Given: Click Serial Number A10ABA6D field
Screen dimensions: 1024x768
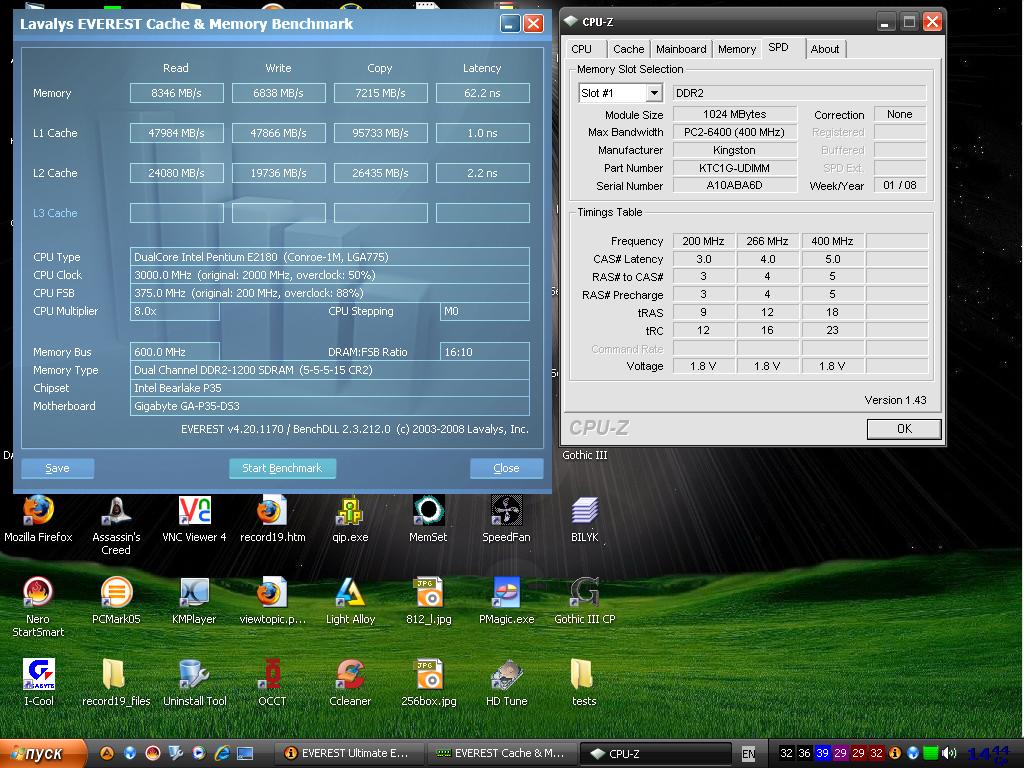Looking at the screenshot, I should point(734,185).
